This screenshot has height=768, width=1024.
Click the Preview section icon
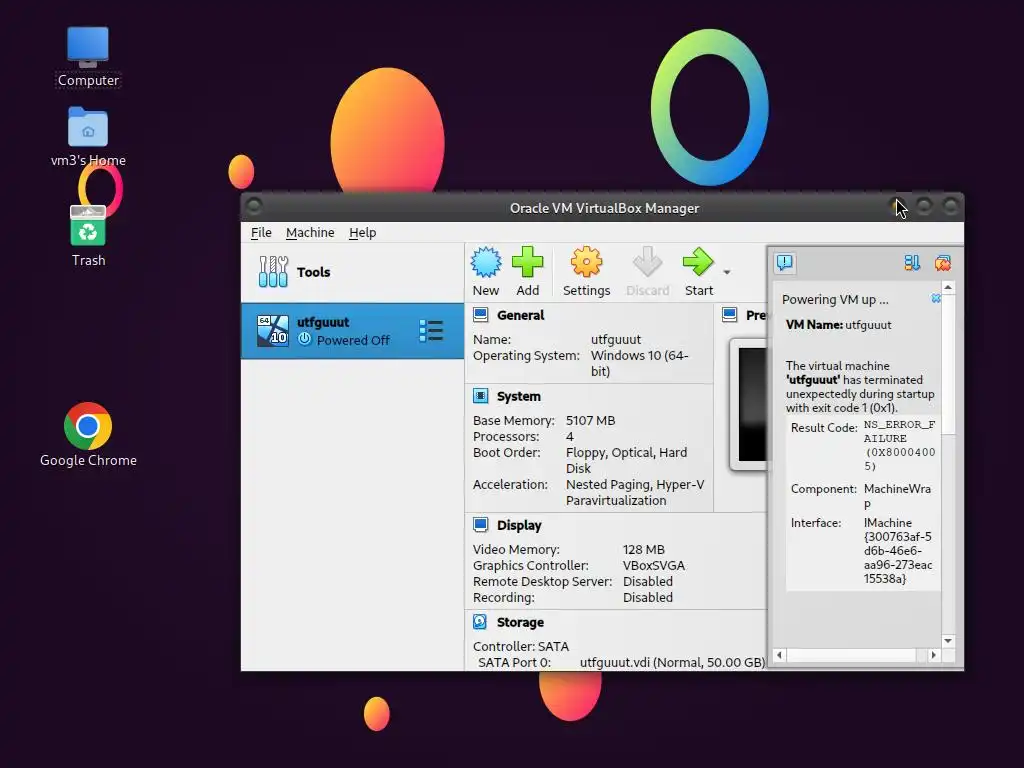tap(729, 315)
